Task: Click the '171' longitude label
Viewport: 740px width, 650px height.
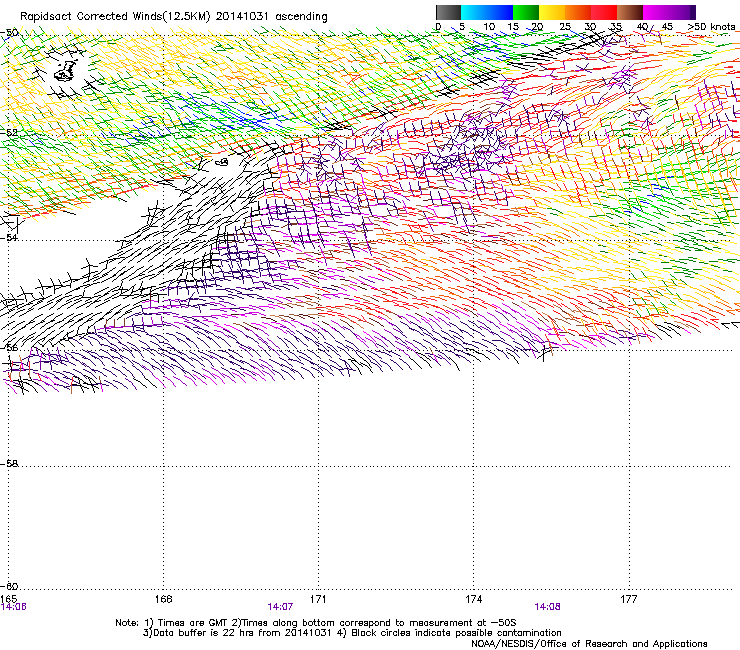Action: click(318, 599)
